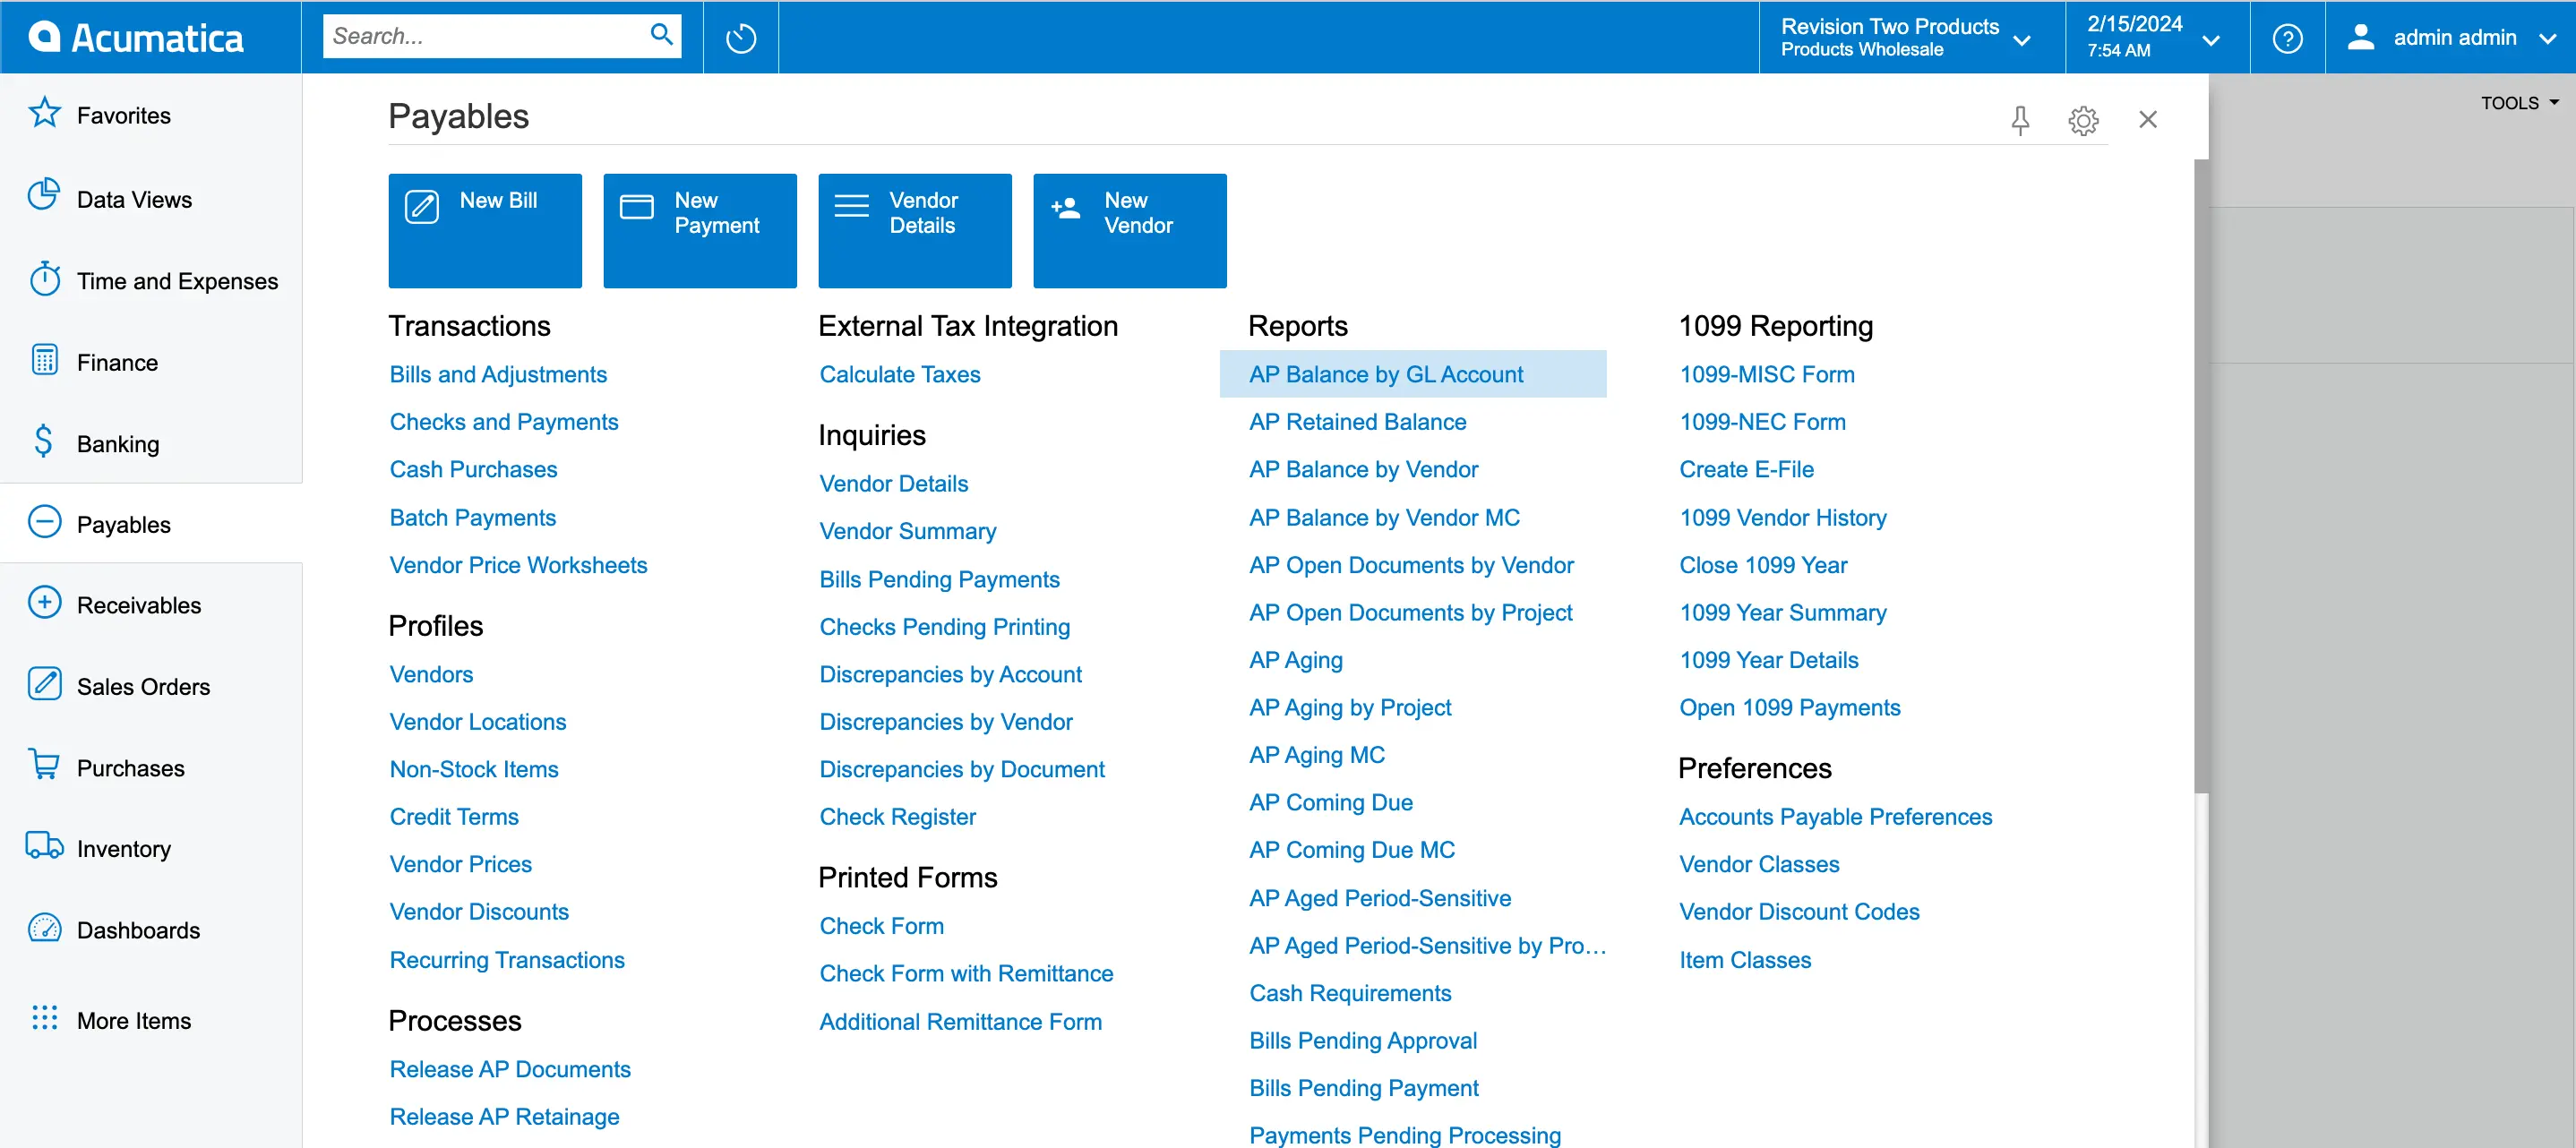
Task: Open Accounts Payable Preferences
Action: [1835, 817]
